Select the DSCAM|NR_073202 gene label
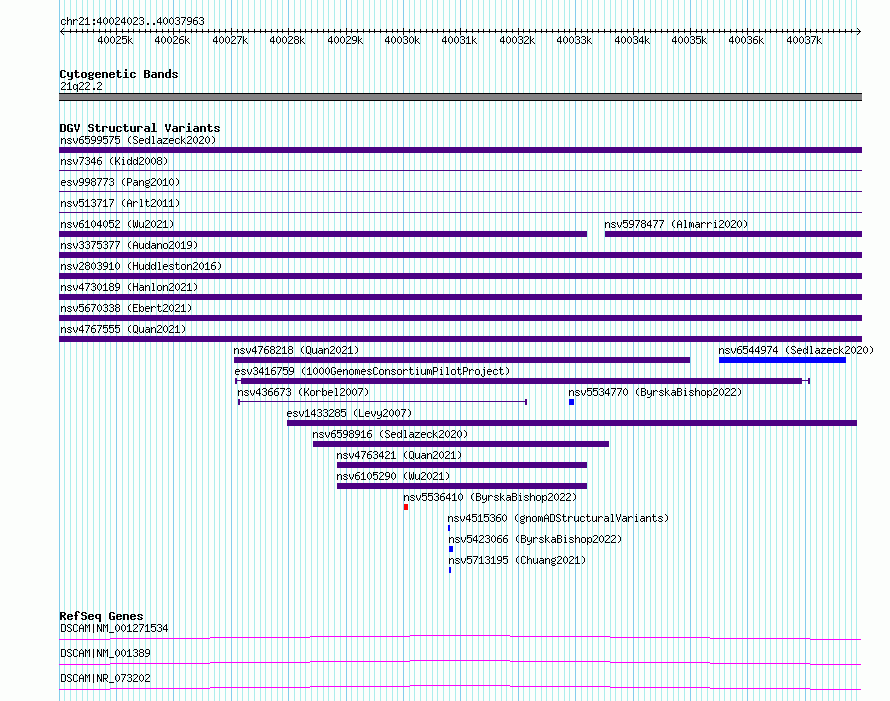This screenshot has height=701, width=890. pos(105,678)
